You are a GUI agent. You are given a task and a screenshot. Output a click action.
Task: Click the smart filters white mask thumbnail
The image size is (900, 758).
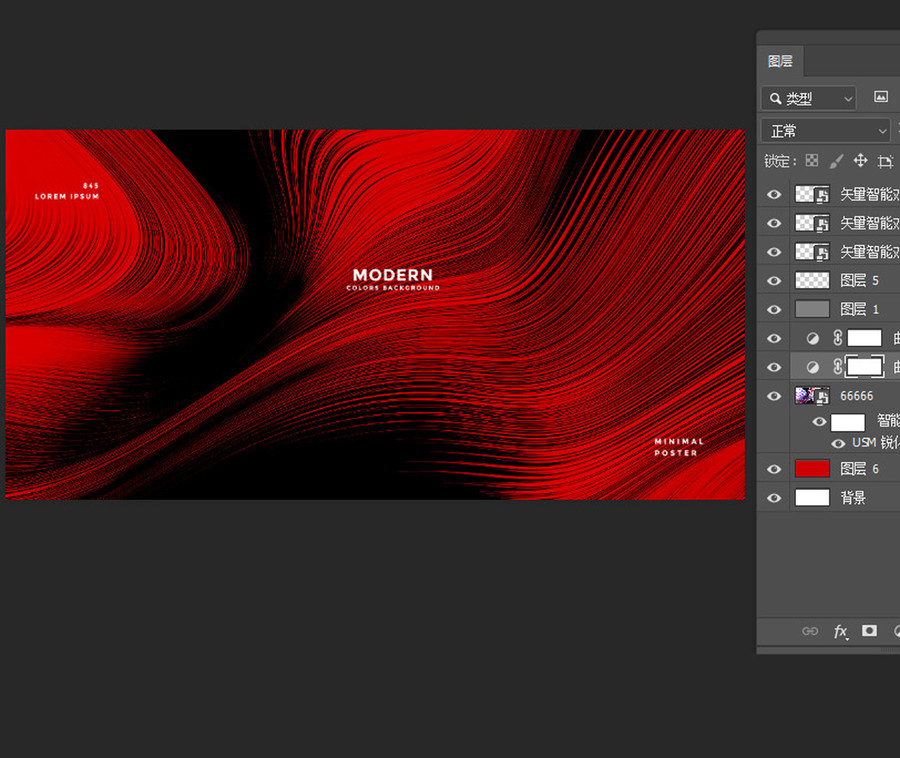848,423
